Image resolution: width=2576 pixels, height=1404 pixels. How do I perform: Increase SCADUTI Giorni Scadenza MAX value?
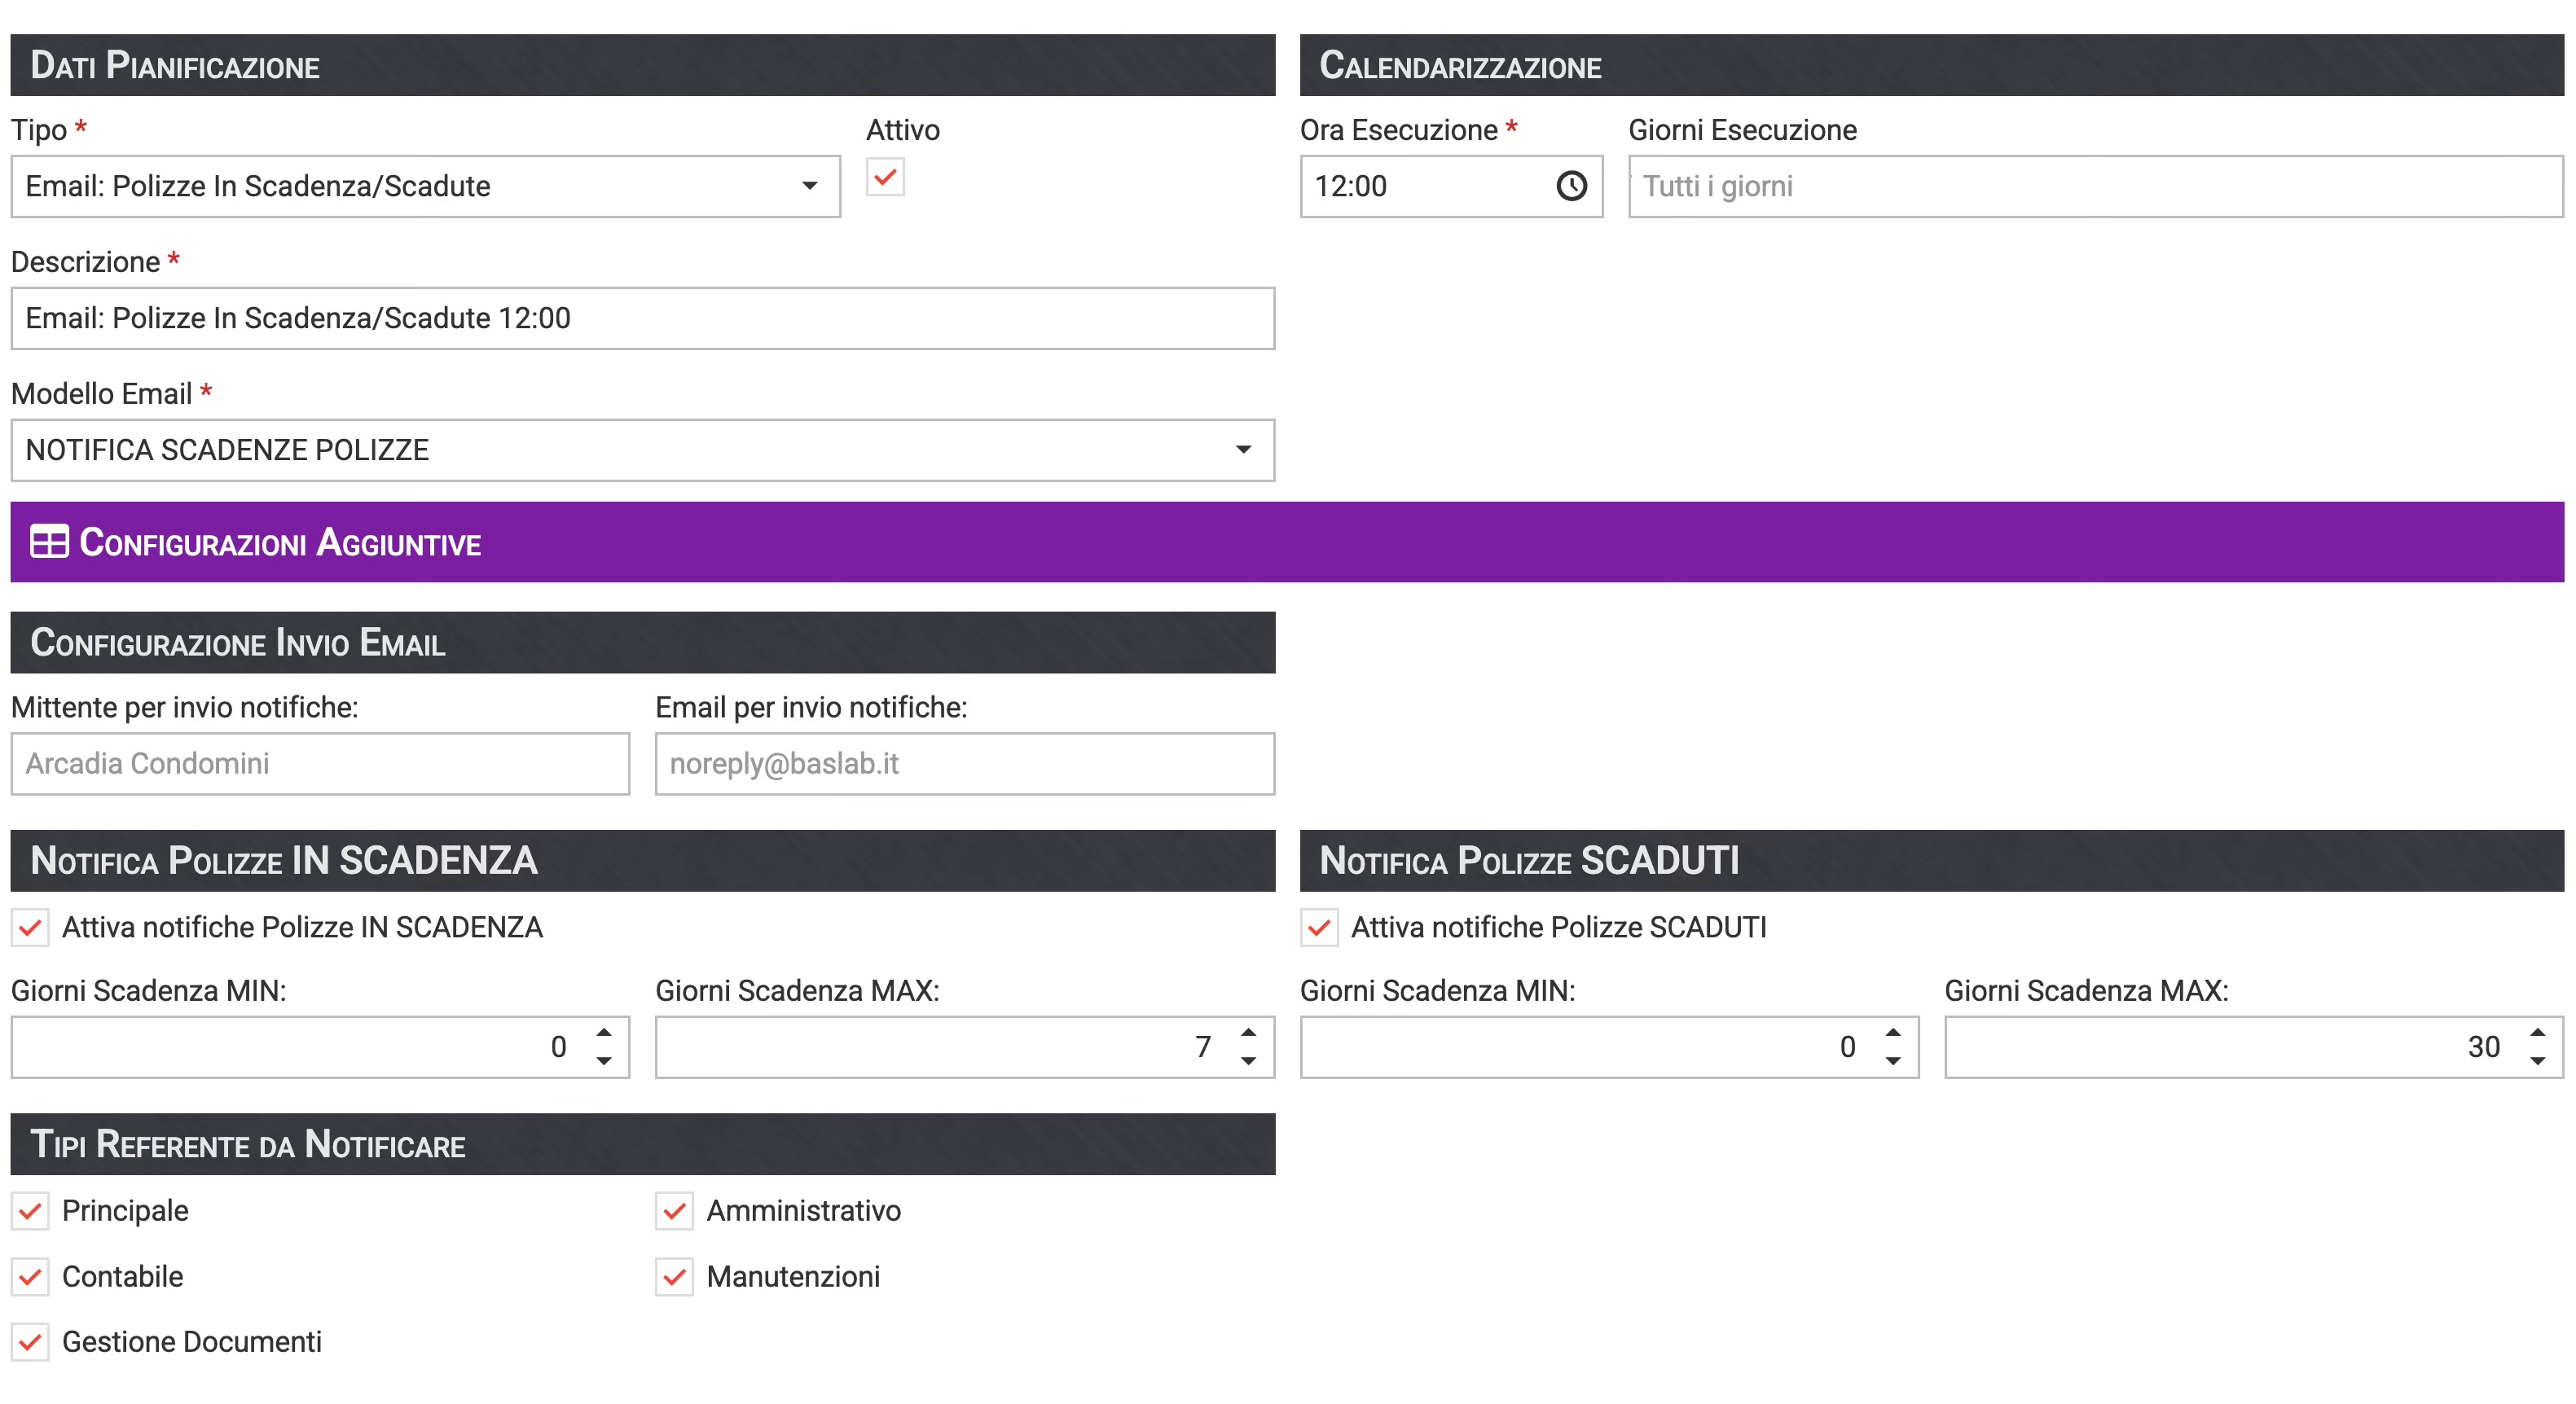click(x=2537, y=1032)
